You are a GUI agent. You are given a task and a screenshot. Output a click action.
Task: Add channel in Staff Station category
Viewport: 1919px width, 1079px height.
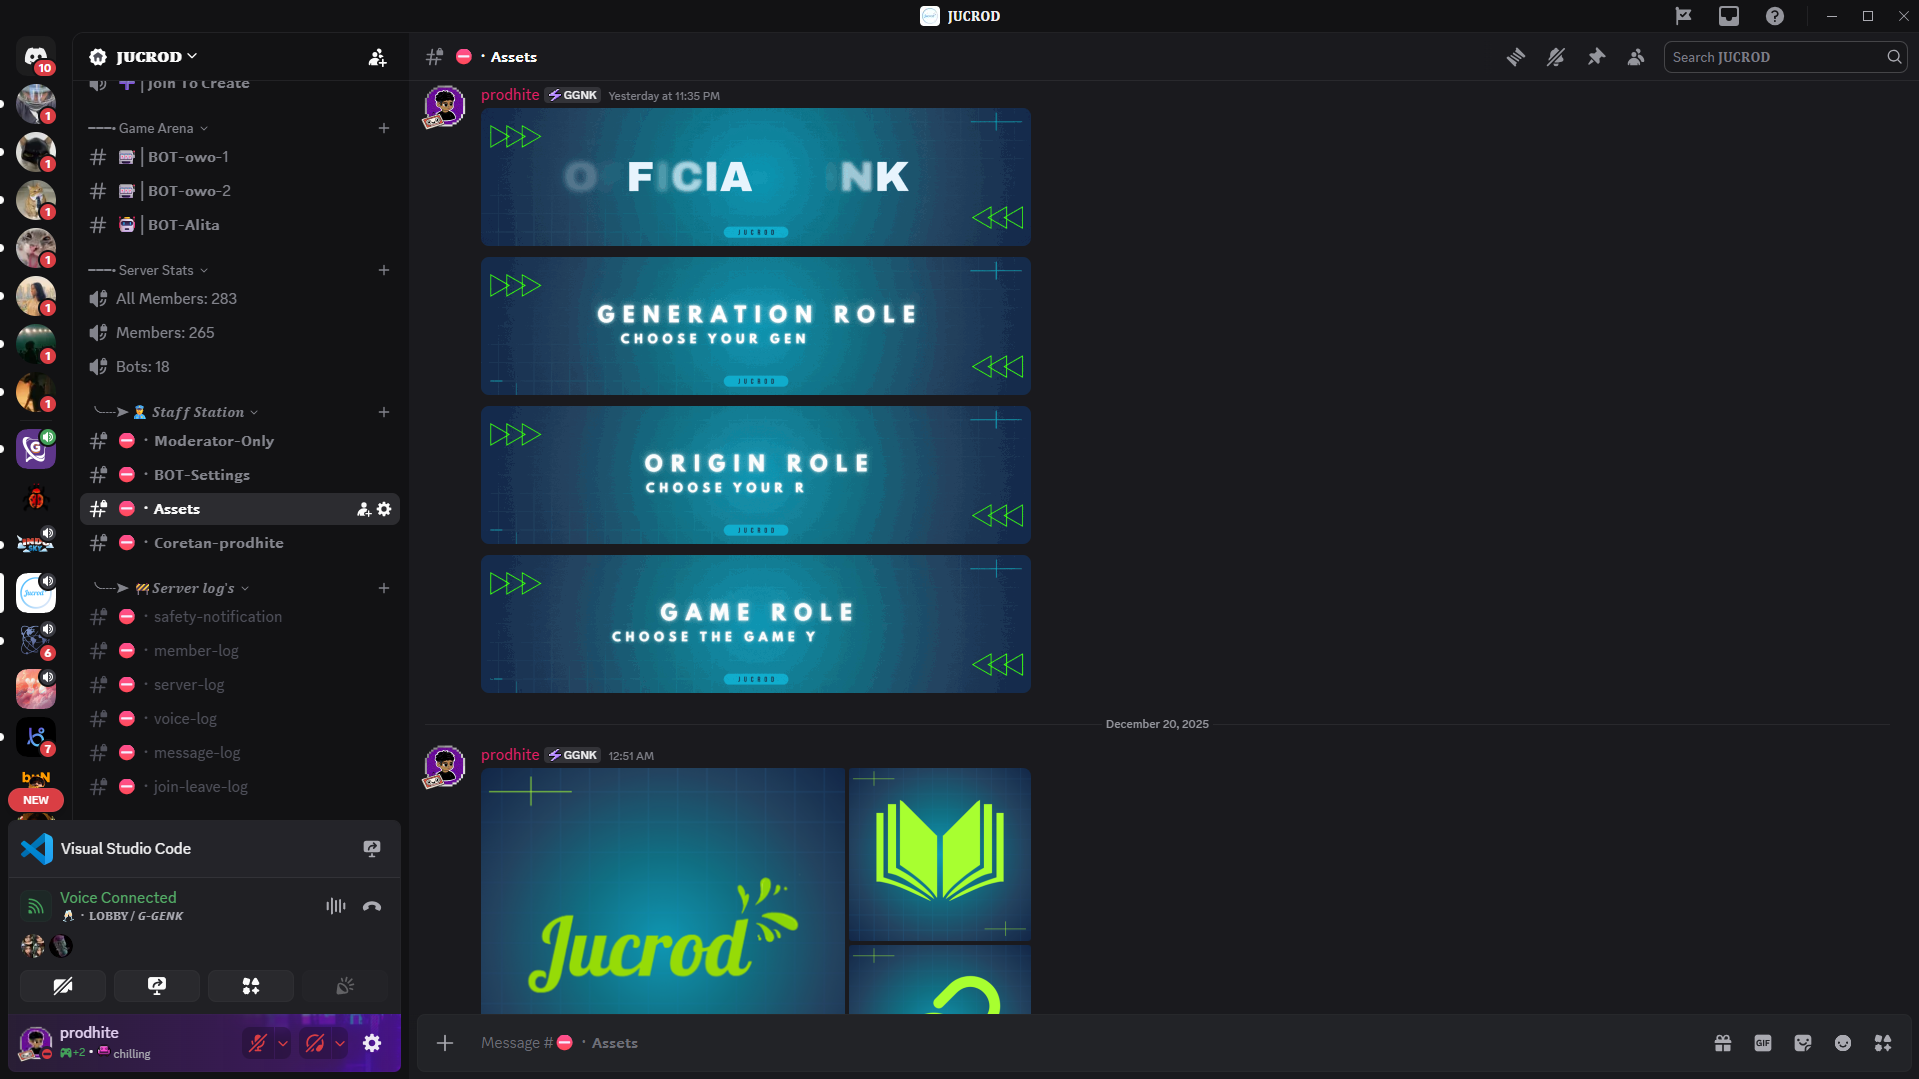click(384, 412)
